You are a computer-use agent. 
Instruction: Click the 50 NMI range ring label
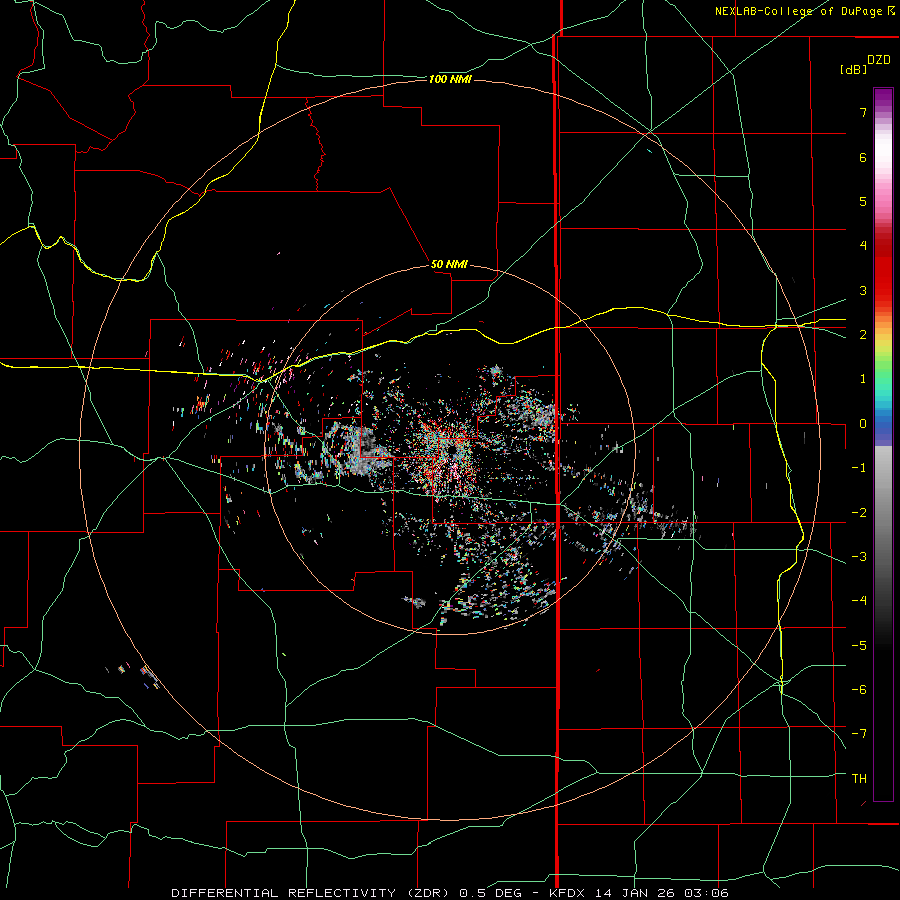[449, 265]
